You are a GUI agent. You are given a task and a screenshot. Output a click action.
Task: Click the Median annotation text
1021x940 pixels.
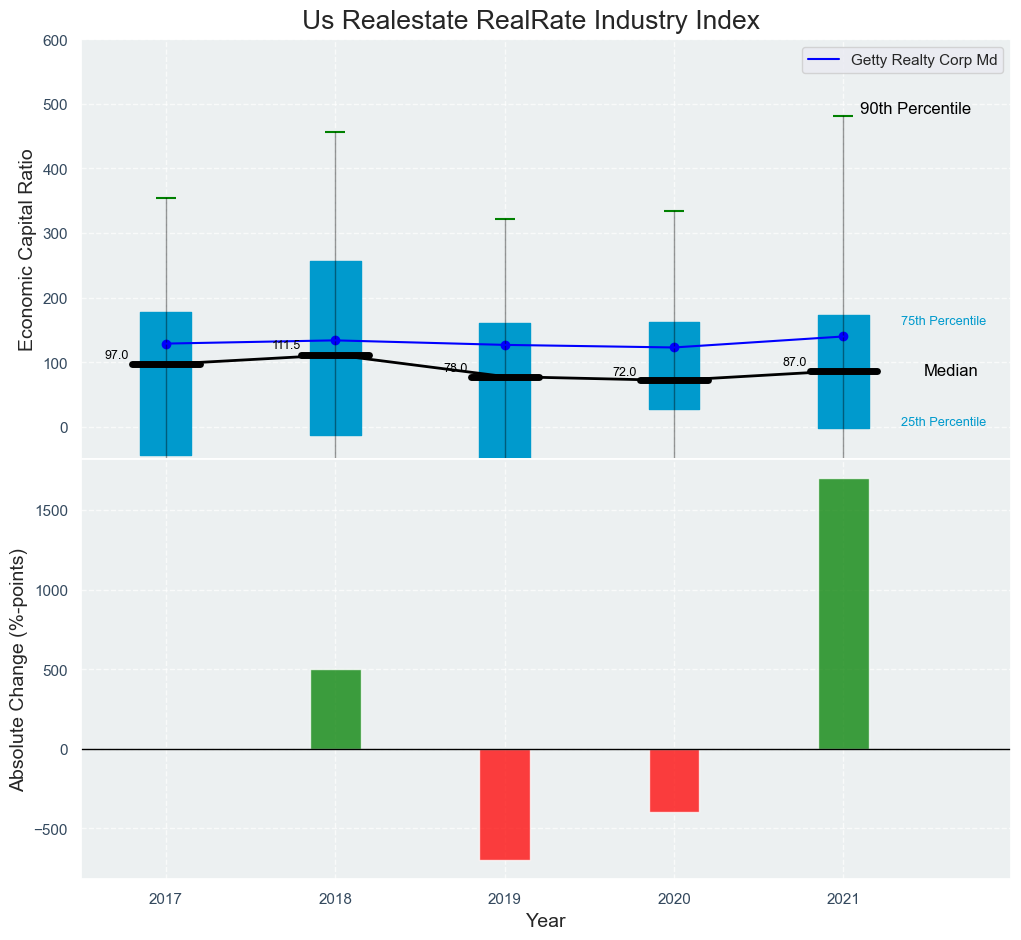[950, 371]
